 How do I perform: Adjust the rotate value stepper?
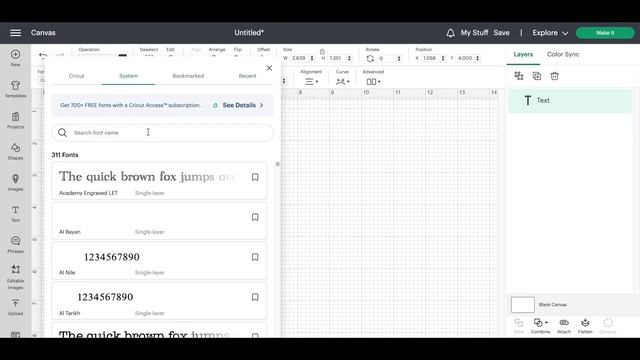(x=399, y=58)
